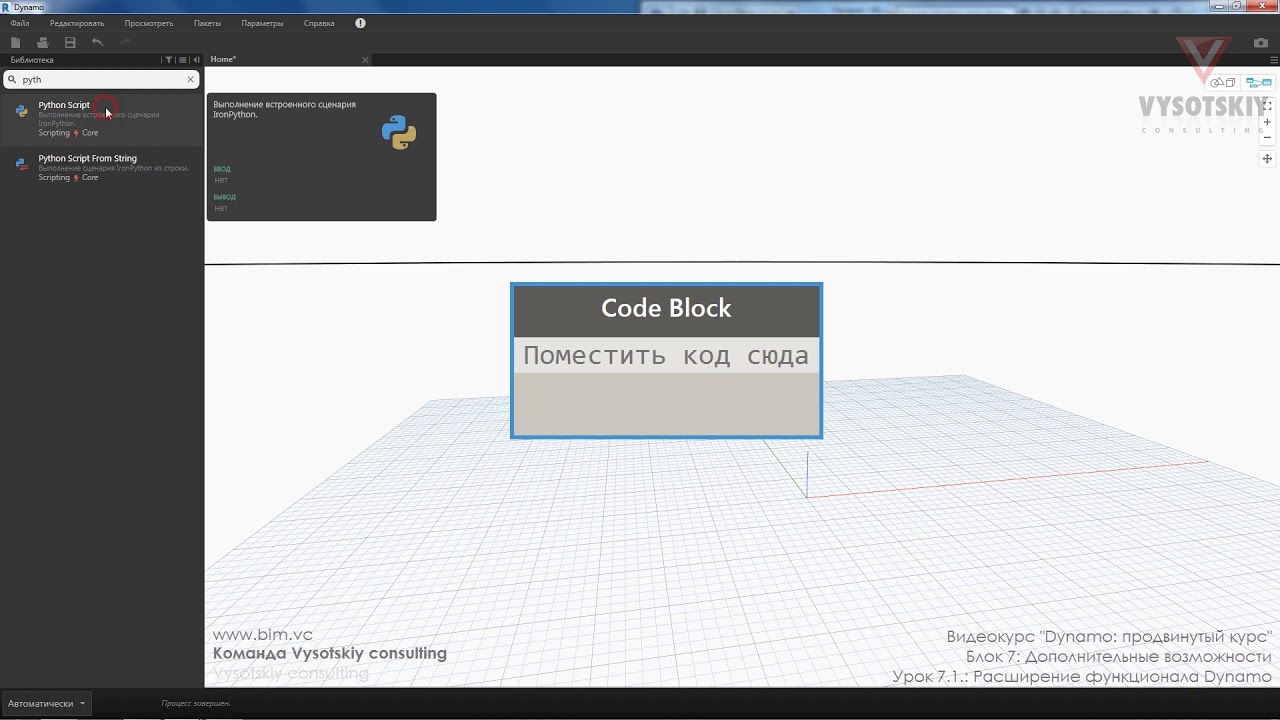Click the Python Script node icon

coord(21,111)
